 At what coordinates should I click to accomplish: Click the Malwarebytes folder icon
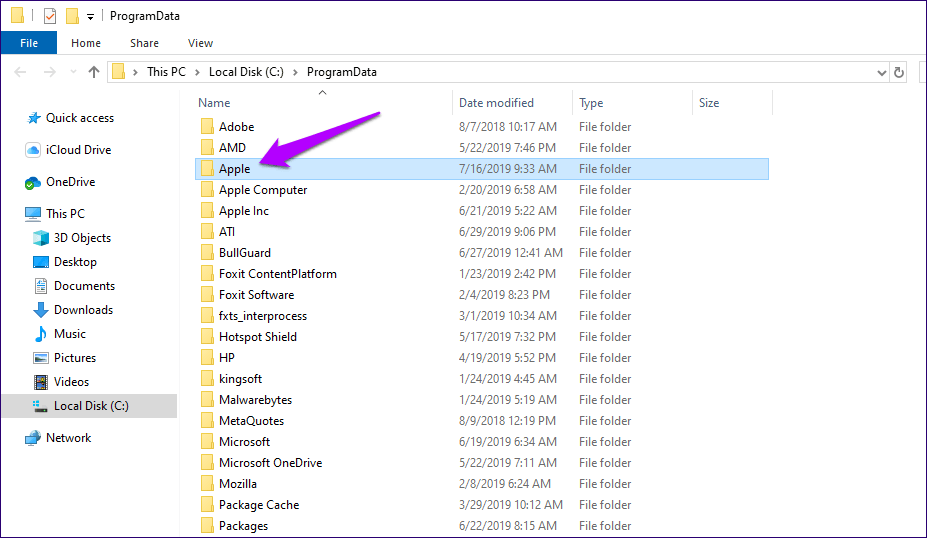click(x=207, y=400)
